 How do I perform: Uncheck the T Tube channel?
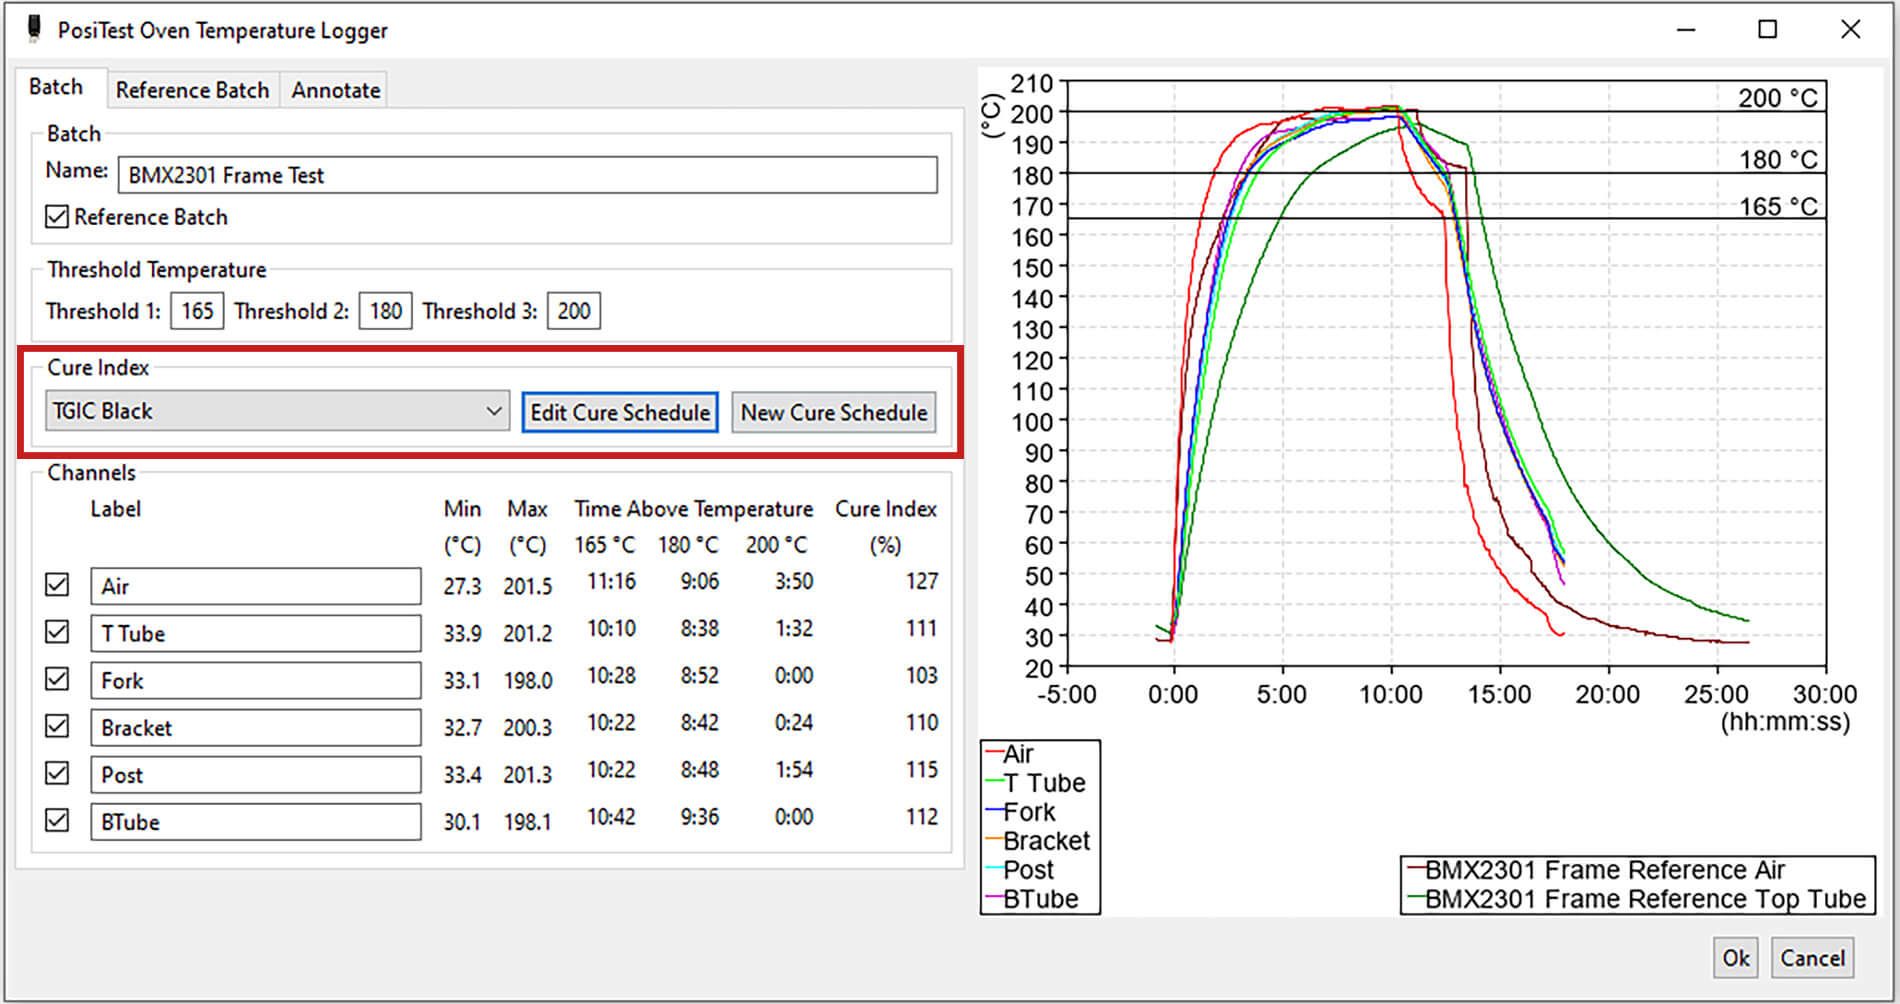(x=57, y=632)
